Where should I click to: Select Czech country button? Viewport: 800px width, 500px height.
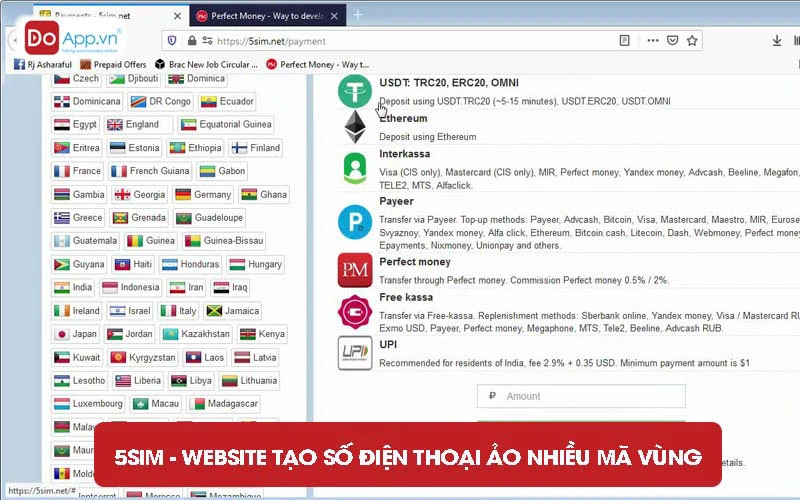77,78
